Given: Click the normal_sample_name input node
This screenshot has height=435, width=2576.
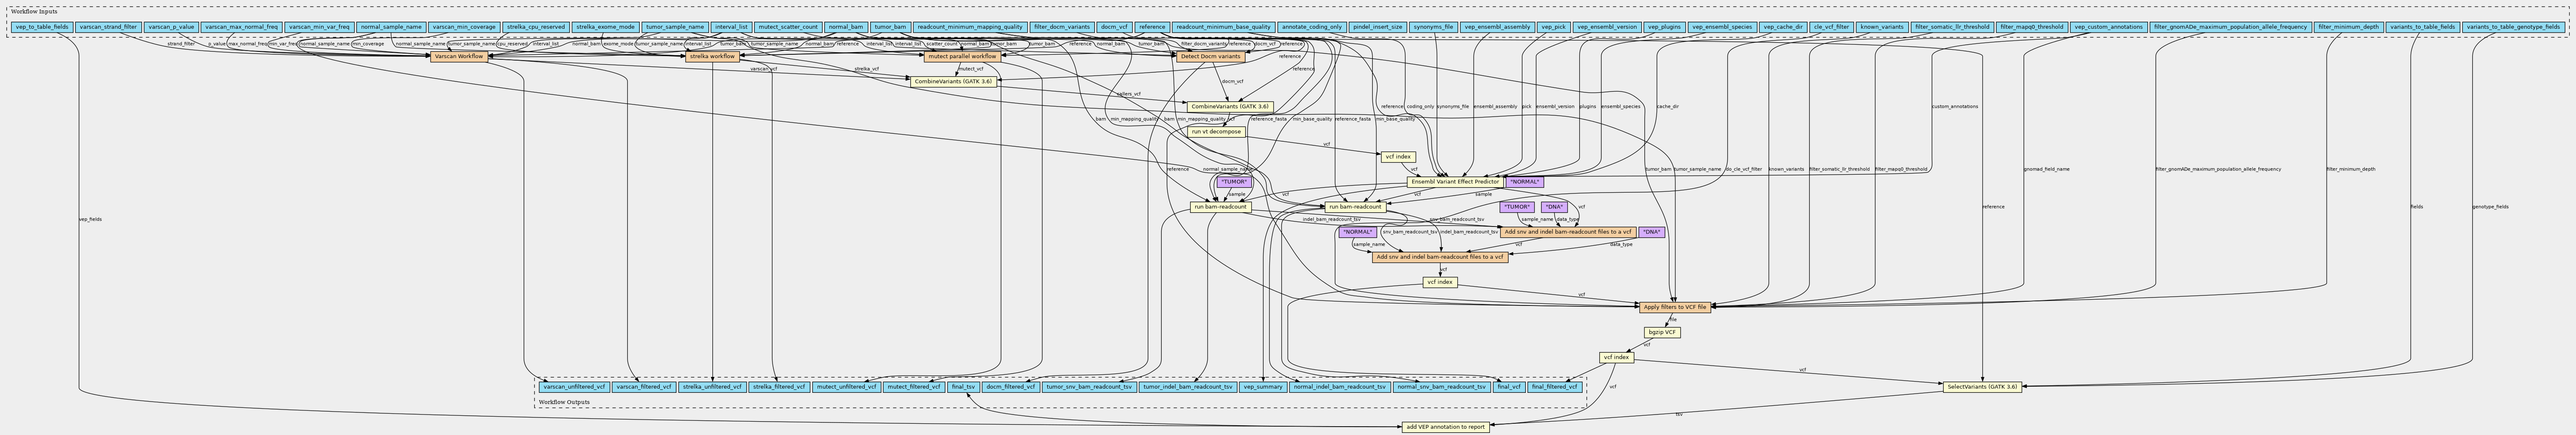Looking at the screenshot, I should click(x=391, y=27).
